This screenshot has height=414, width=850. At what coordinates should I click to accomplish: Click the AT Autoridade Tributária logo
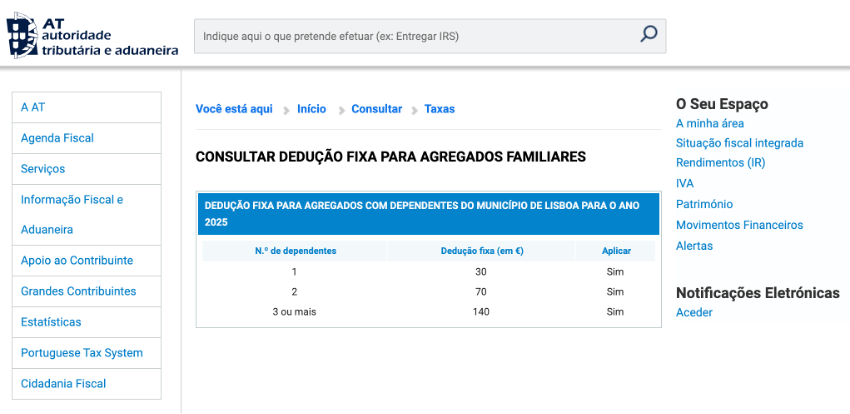(93, 36)
